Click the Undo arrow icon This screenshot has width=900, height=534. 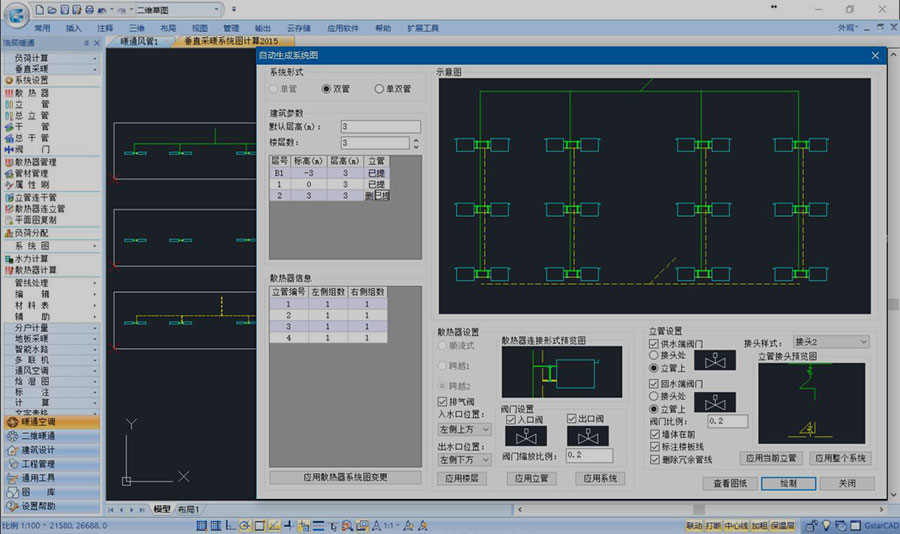[104, 9]
